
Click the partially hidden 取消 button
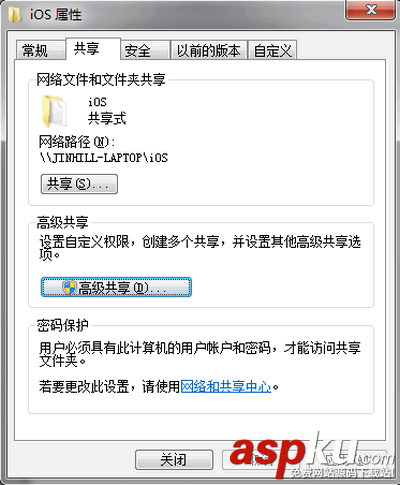pos(261,460)
